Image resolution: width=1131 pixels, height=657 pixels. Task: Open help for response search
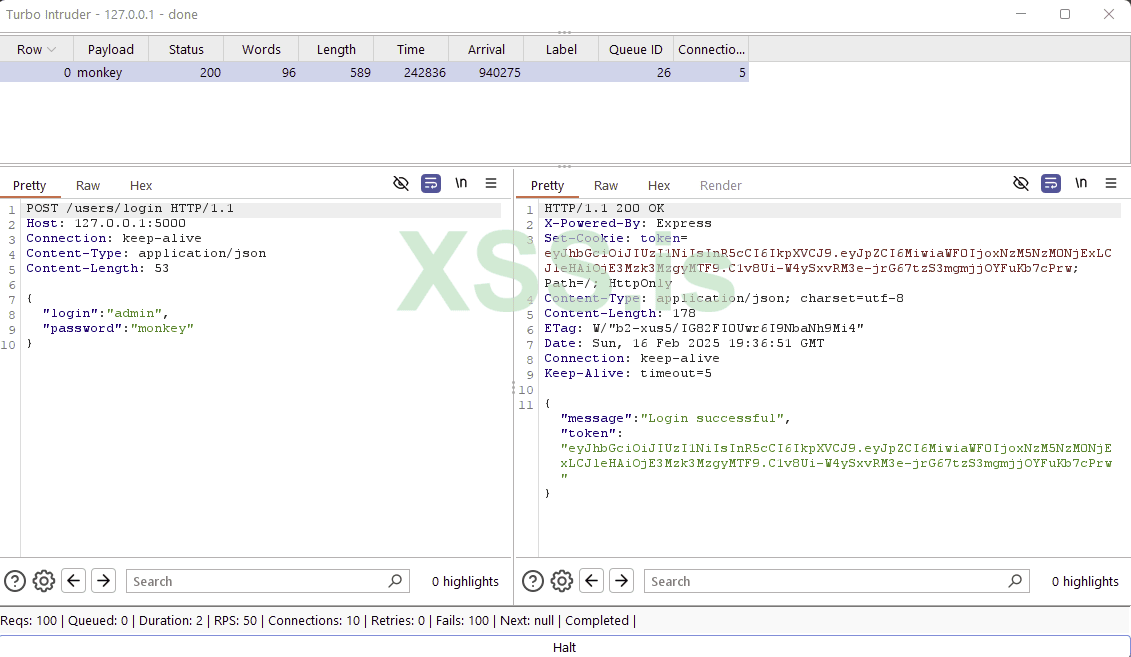pyautogui.click(x=533, y=581)
